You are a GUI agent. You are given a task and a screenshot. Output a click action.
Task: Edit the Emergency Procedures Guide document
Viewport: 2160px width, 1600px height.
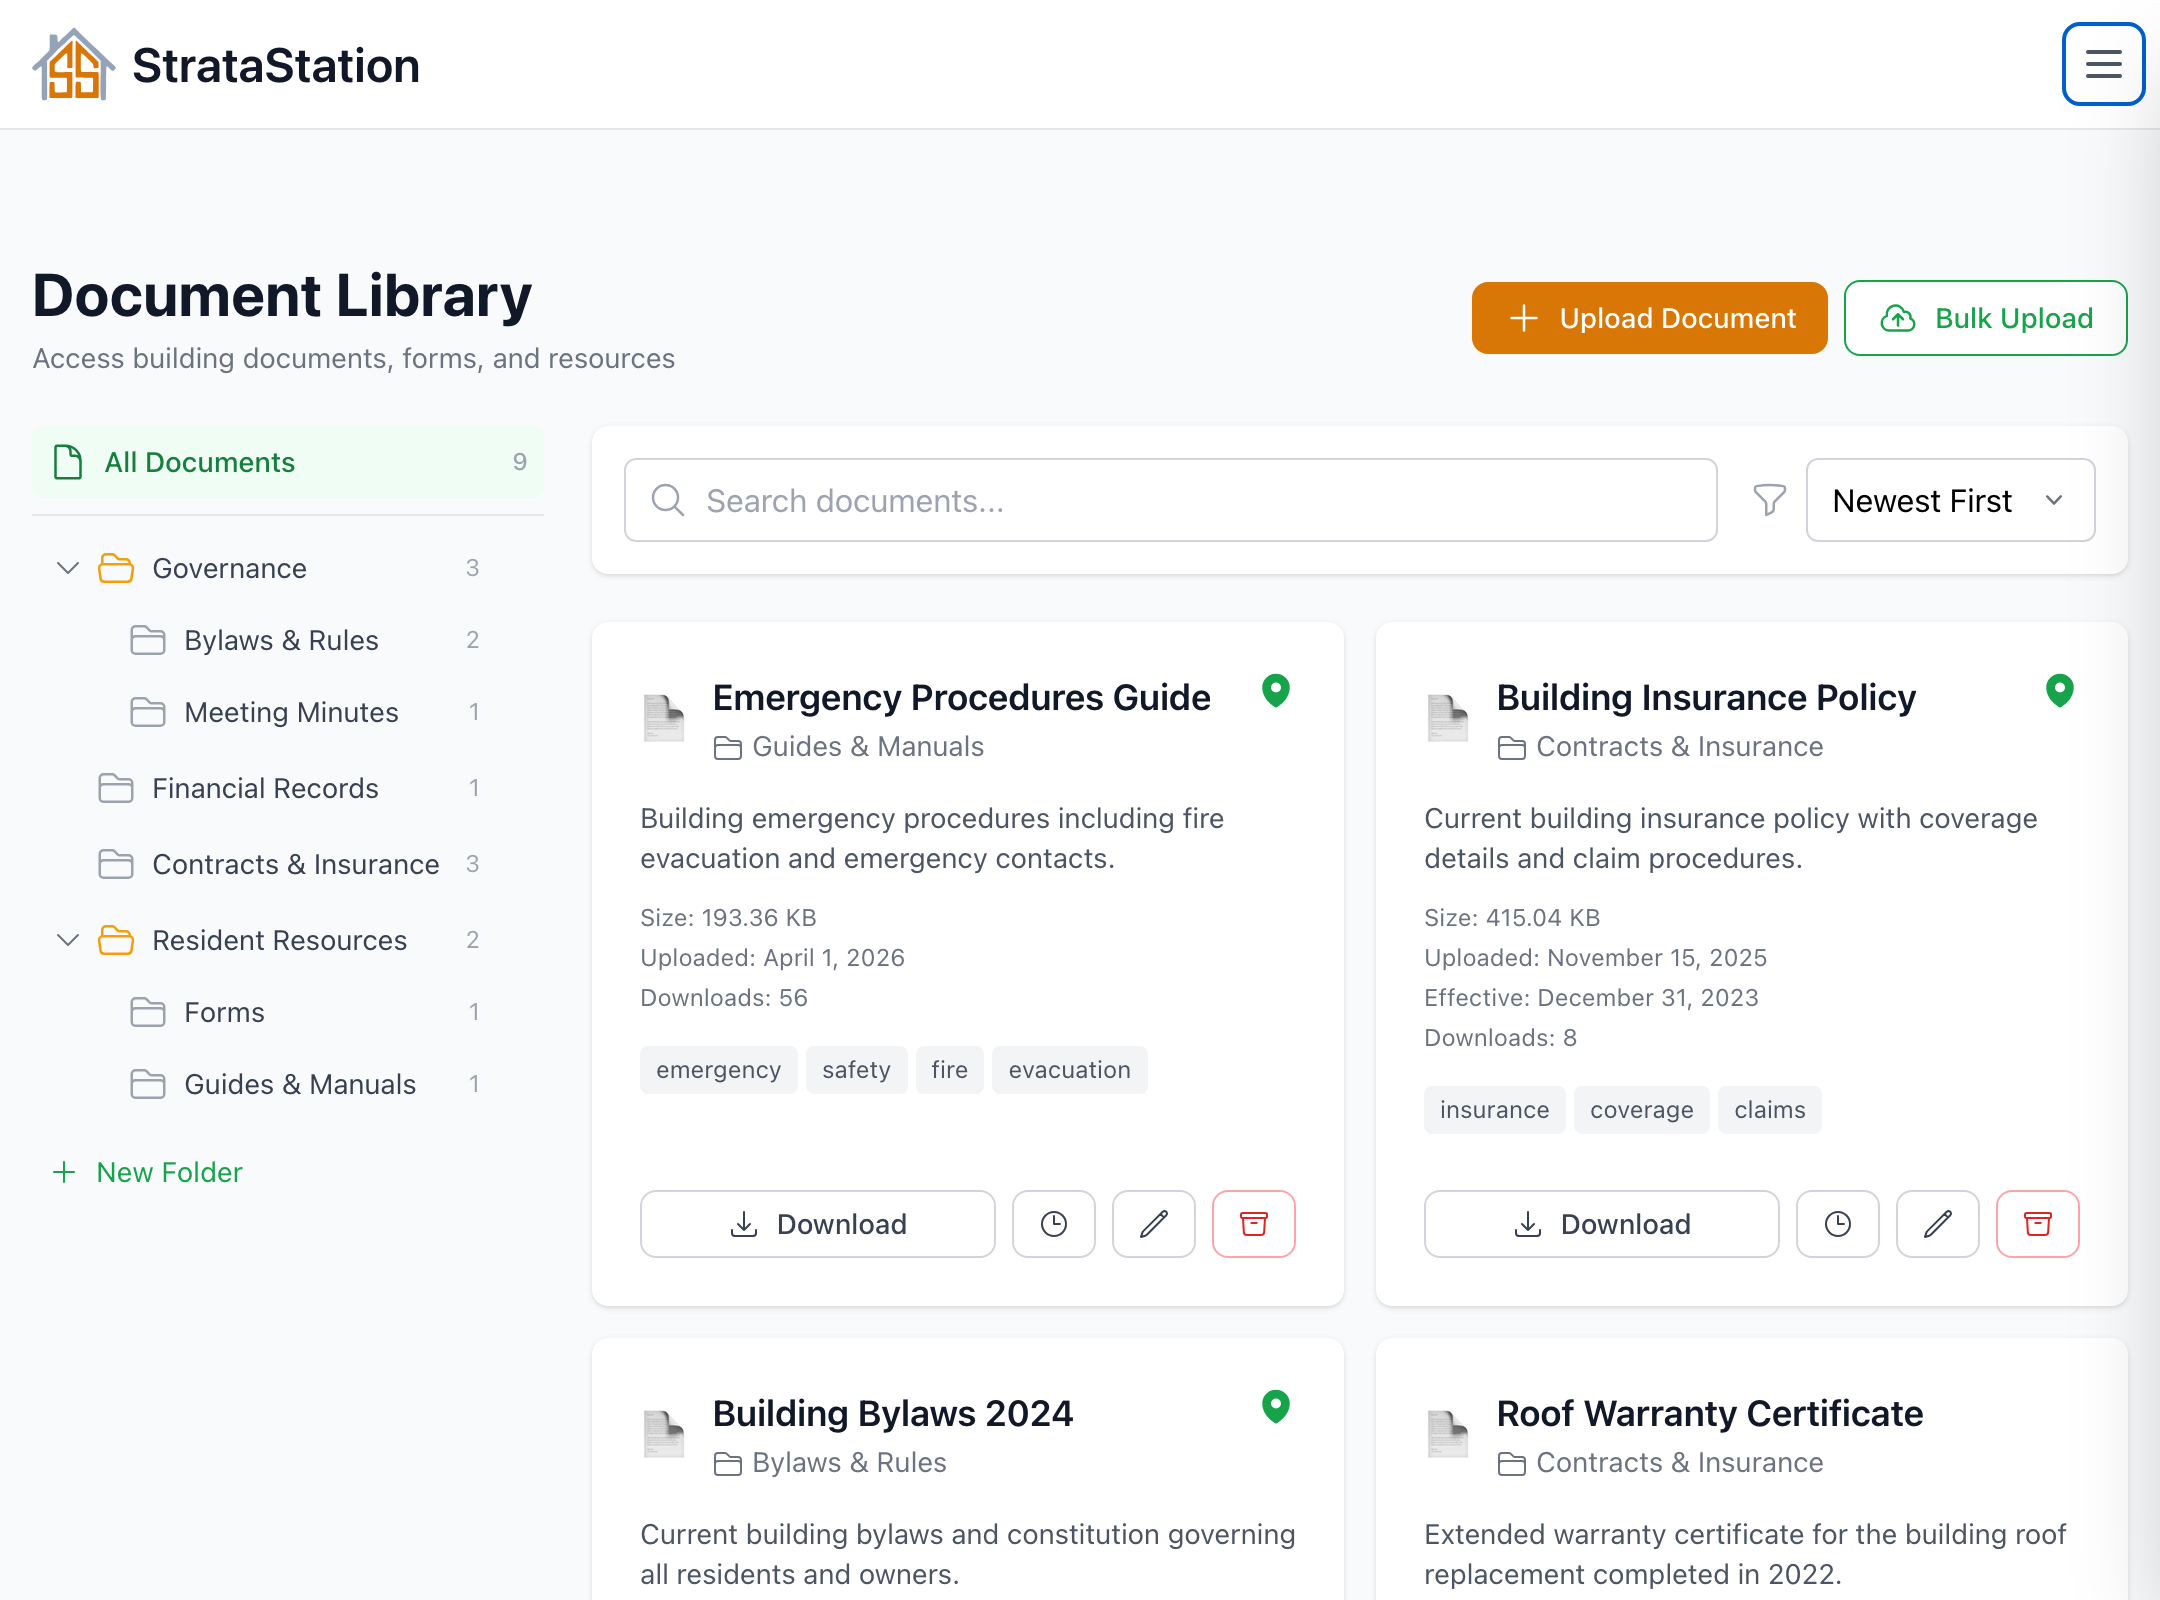click(1154, 1224)
